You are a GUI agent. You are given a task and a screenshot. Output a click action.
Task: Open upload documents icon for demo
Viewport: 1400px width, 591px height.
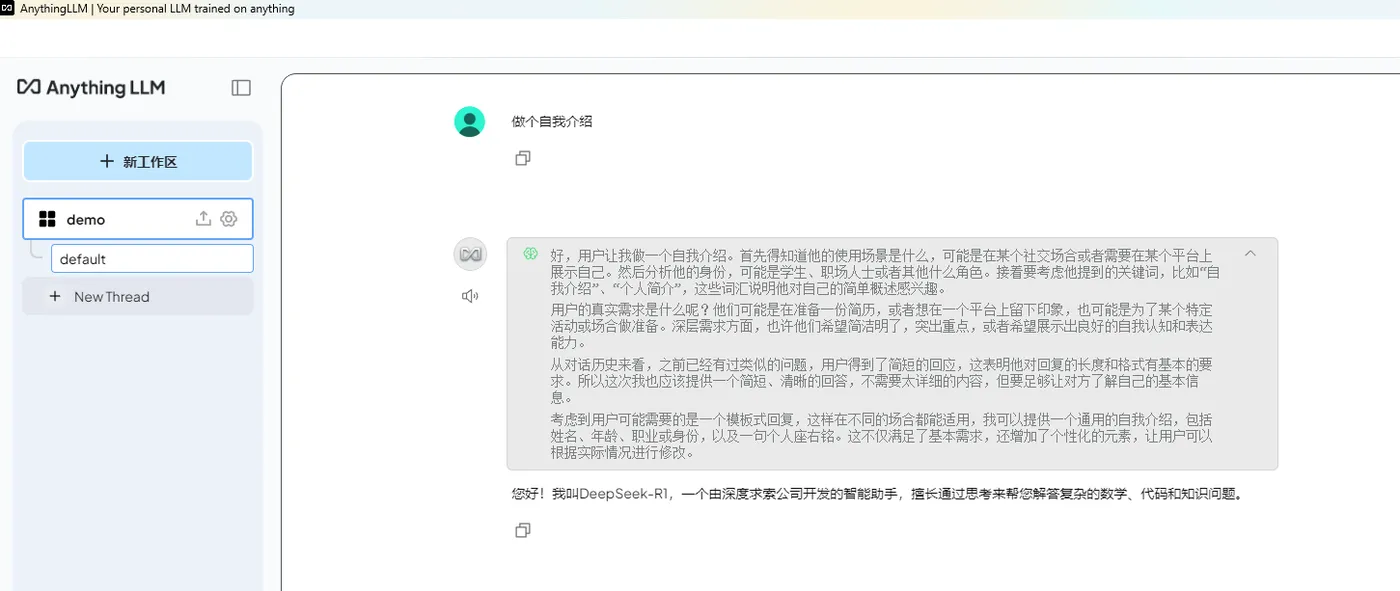pyautogui.click(x=203, y=219)
